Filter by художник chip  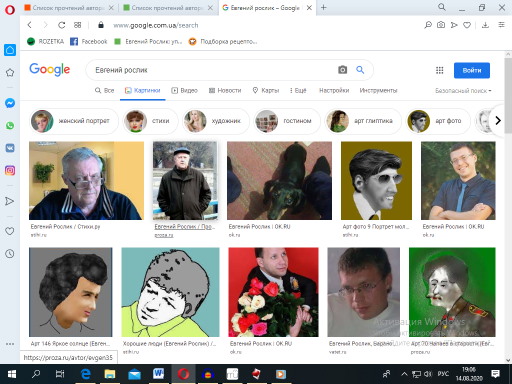pos(216,121)
